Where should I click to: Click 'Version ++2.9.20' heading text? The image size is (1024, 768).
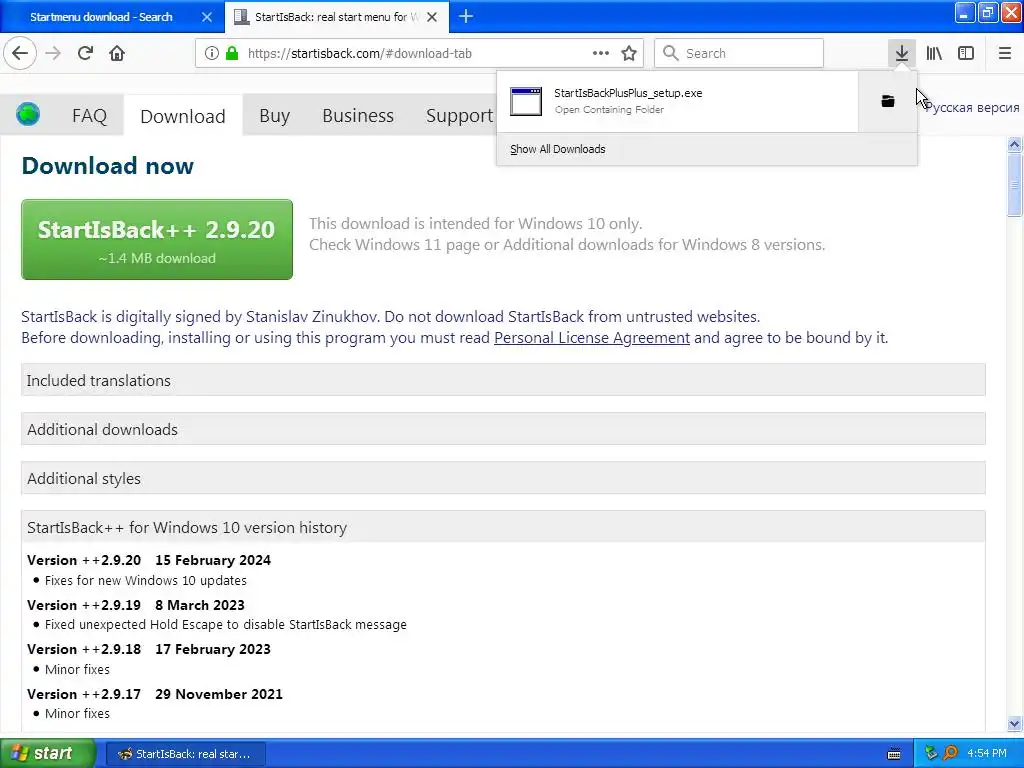click(84, 560)
